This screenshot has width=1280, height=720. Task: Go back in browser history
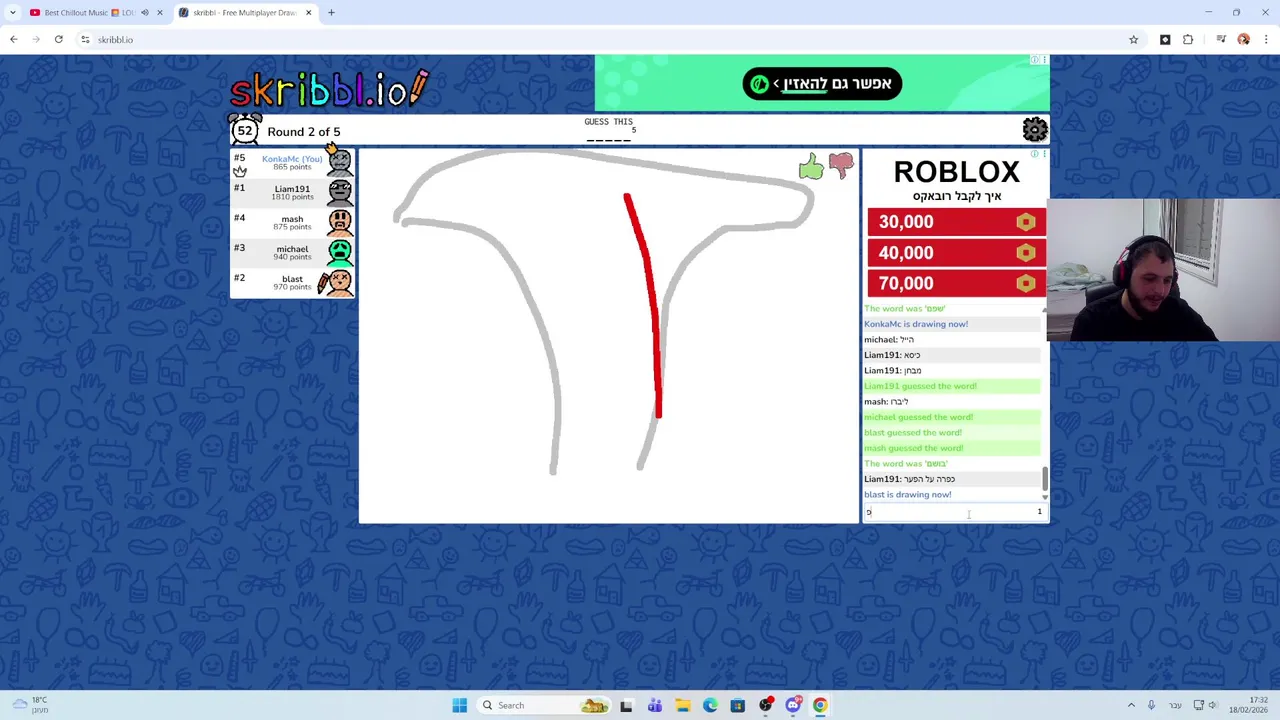pos(14,39)
